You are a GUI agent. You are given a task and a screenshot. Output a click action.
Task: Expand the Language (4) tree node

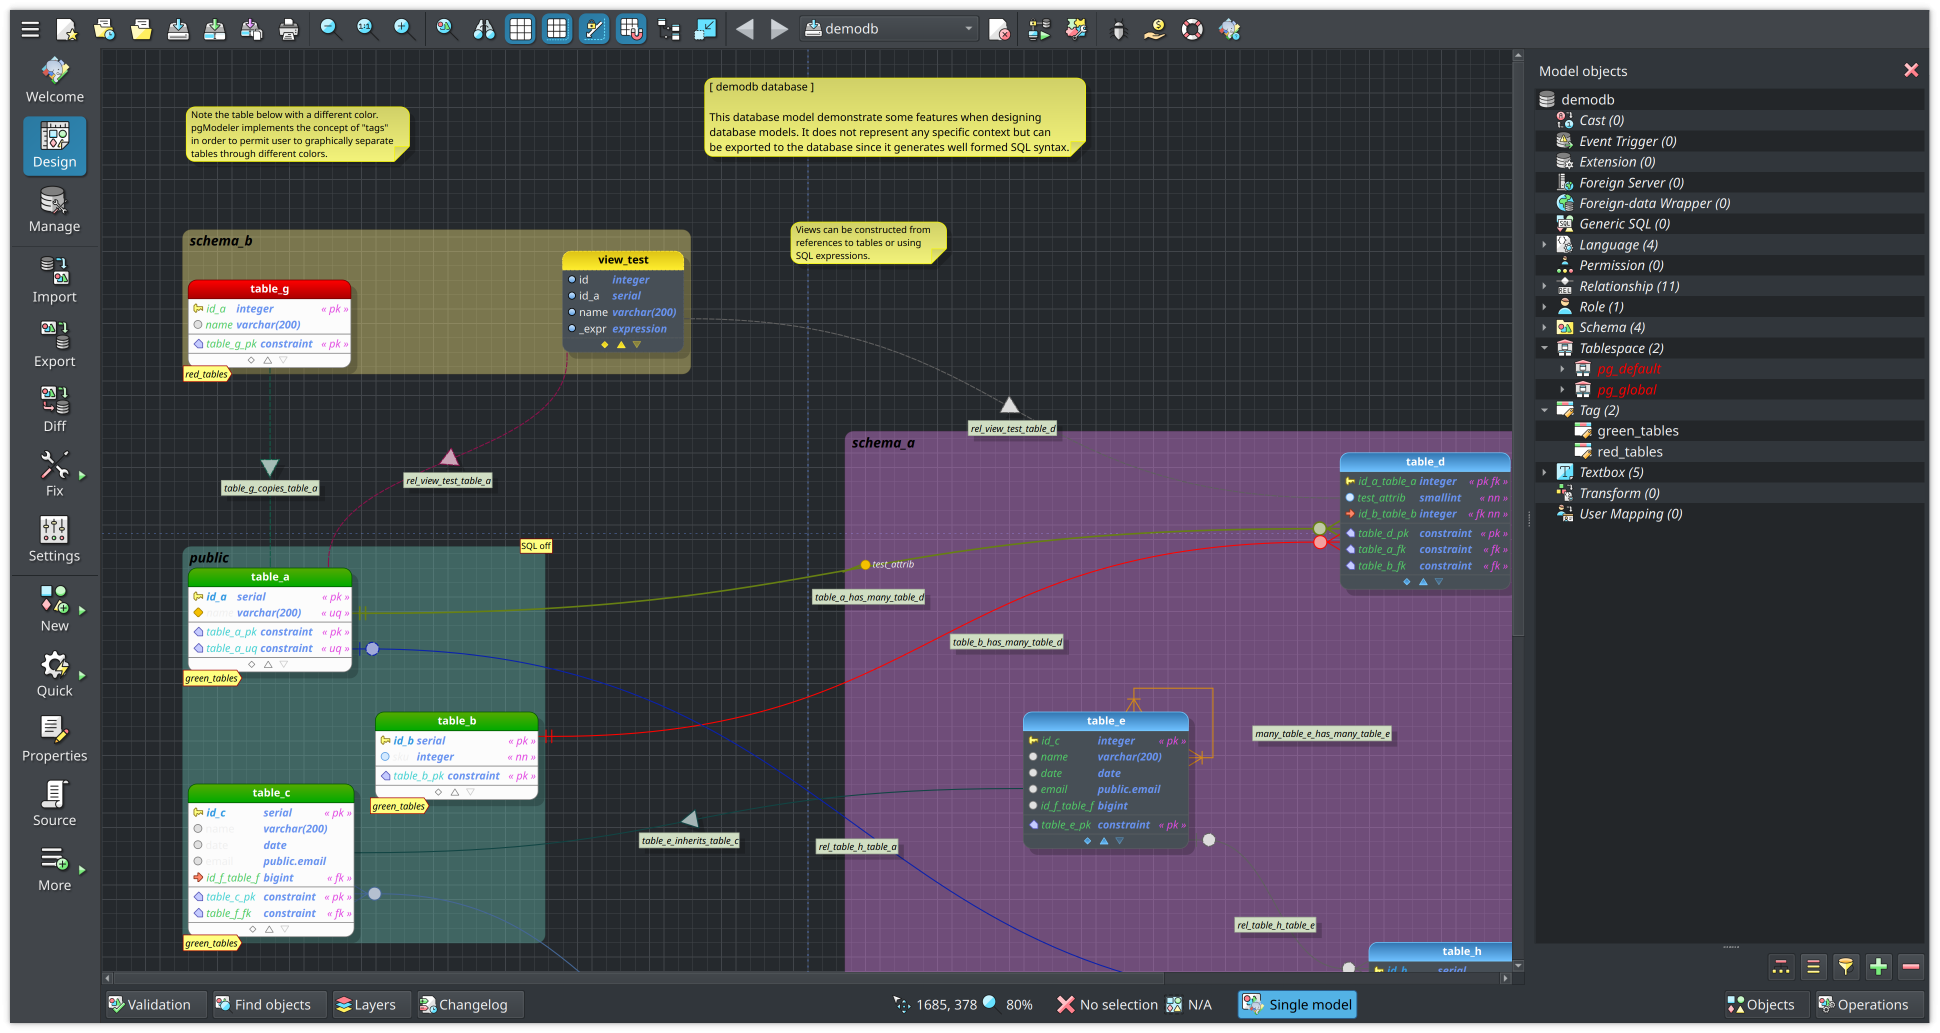[x=1544, y=245]
